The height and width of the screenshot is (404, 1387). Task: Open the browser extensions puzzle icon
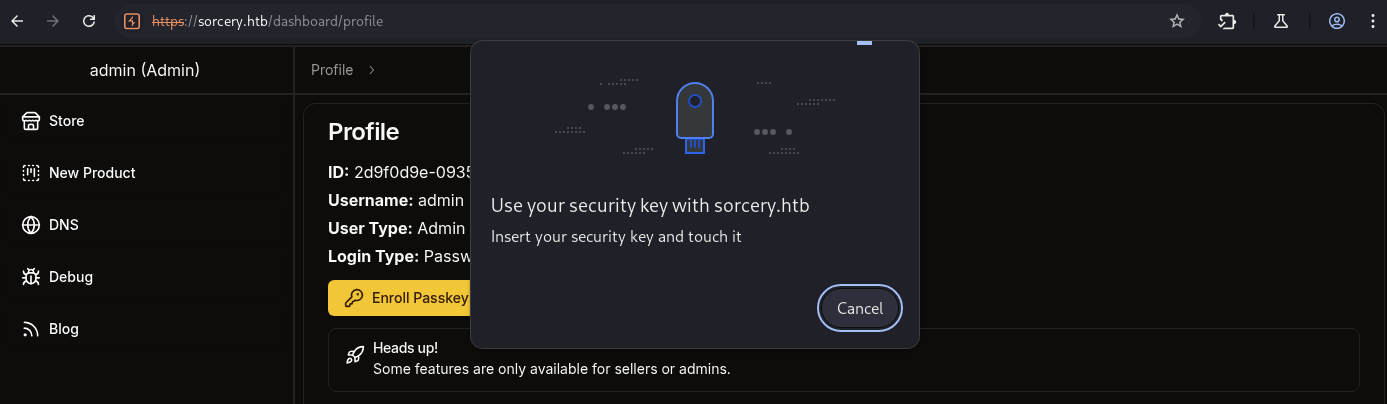click(1227, 21)
